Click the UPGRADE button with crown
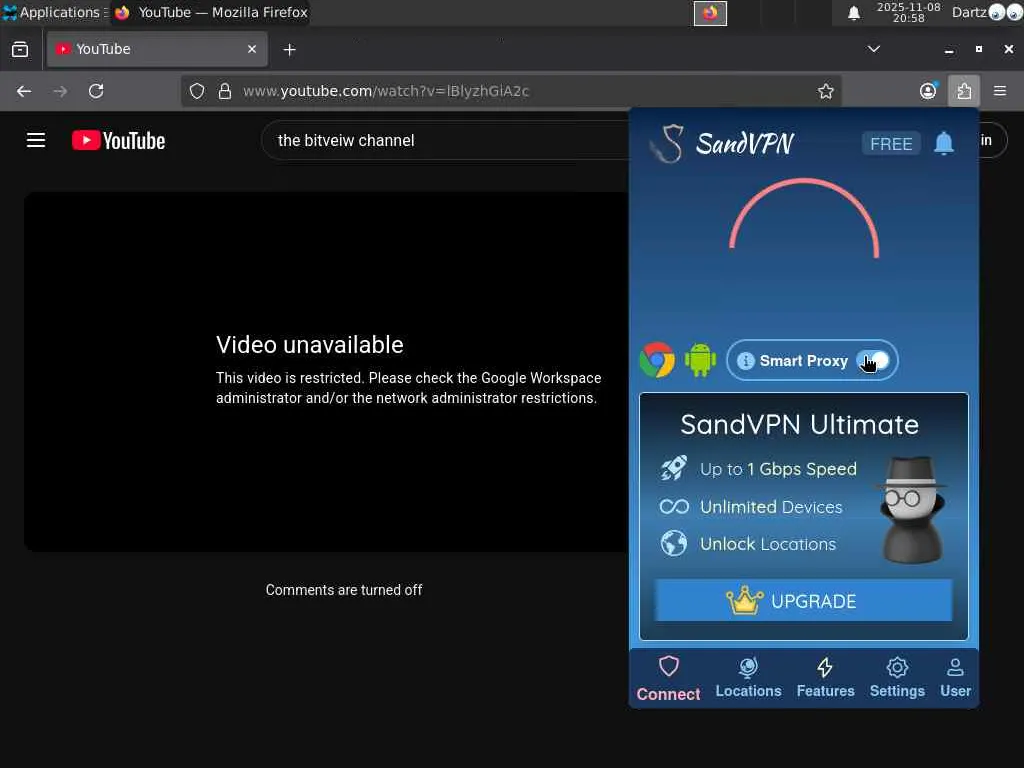The width and height of the screenshot is (1024, 768). tap(804, 600)
